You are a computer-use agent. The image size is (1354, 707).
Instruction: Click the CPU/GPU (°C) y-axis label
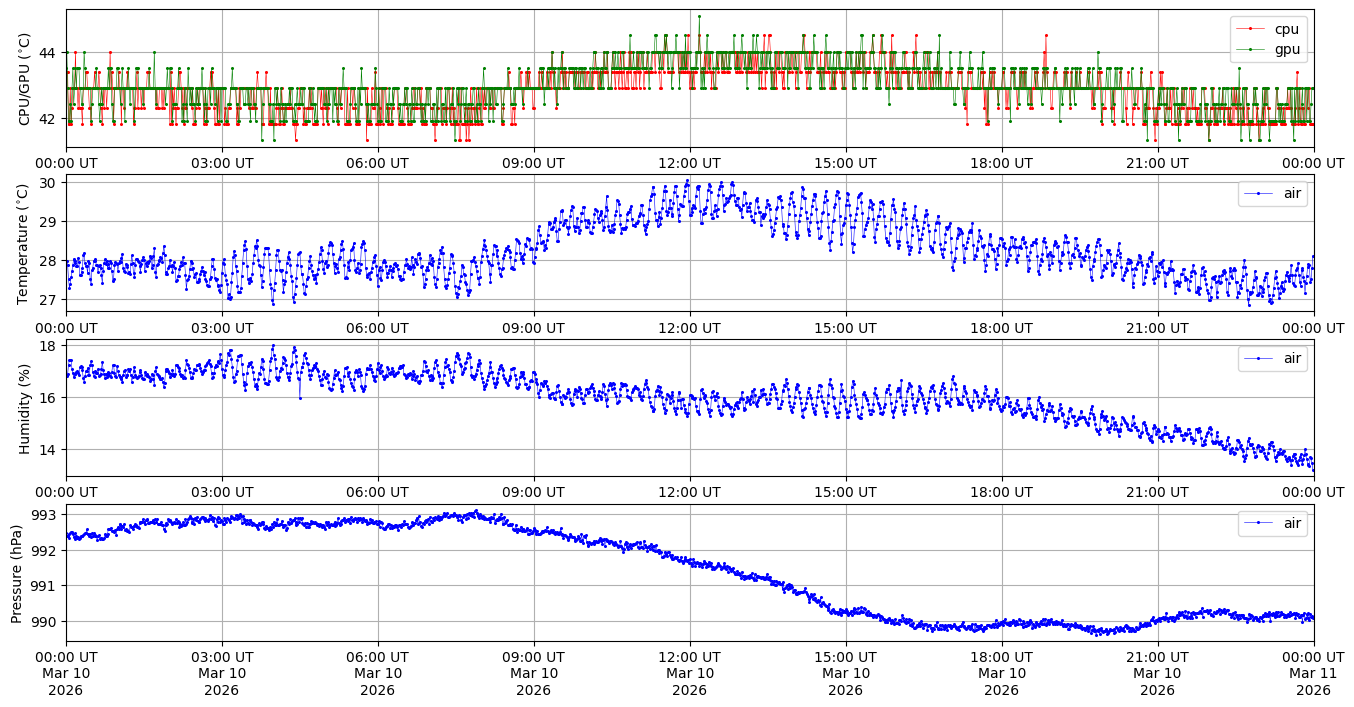click(x=25, y=79)
